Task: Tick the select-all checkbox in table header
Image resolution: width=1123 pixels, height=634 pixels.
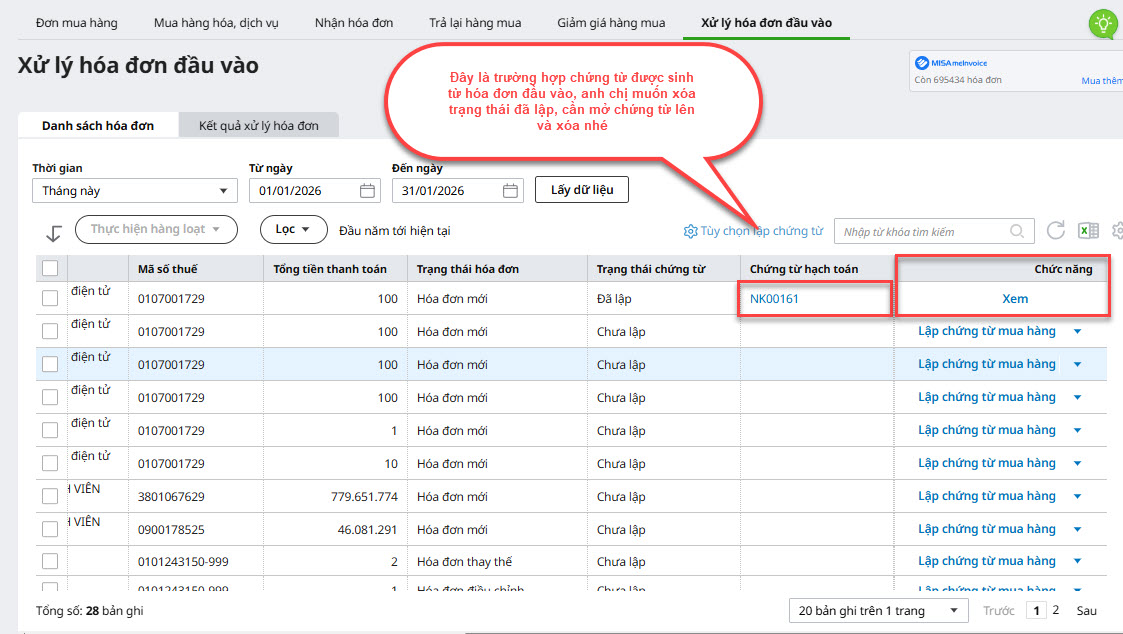Action: (x=50, y=268)
